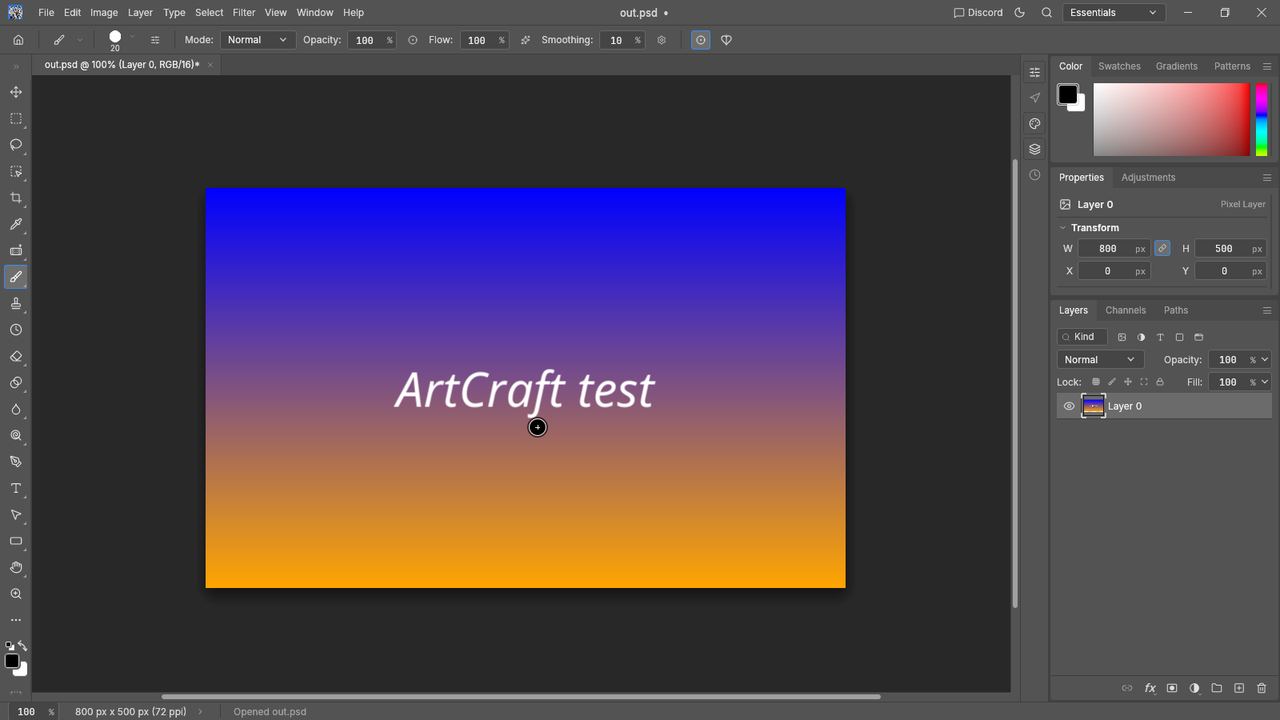Open the Filter menu
This screenshot has width=1280, height=720.
244,13
